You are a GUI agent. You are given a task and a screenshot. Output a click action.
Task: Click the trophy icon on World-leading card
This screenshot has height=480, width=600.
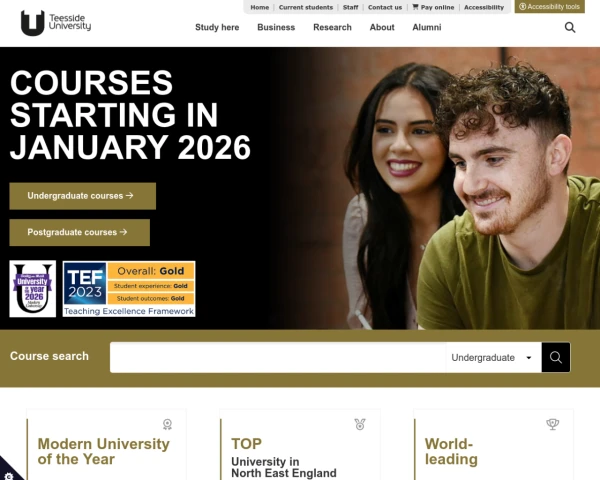(x=553, y=424)
